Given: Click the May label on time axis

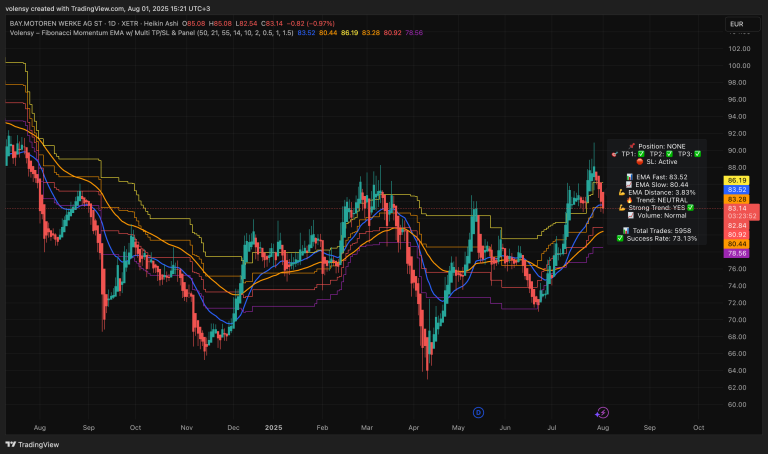Looking at the screenshot, I should [x=458, y=428].
